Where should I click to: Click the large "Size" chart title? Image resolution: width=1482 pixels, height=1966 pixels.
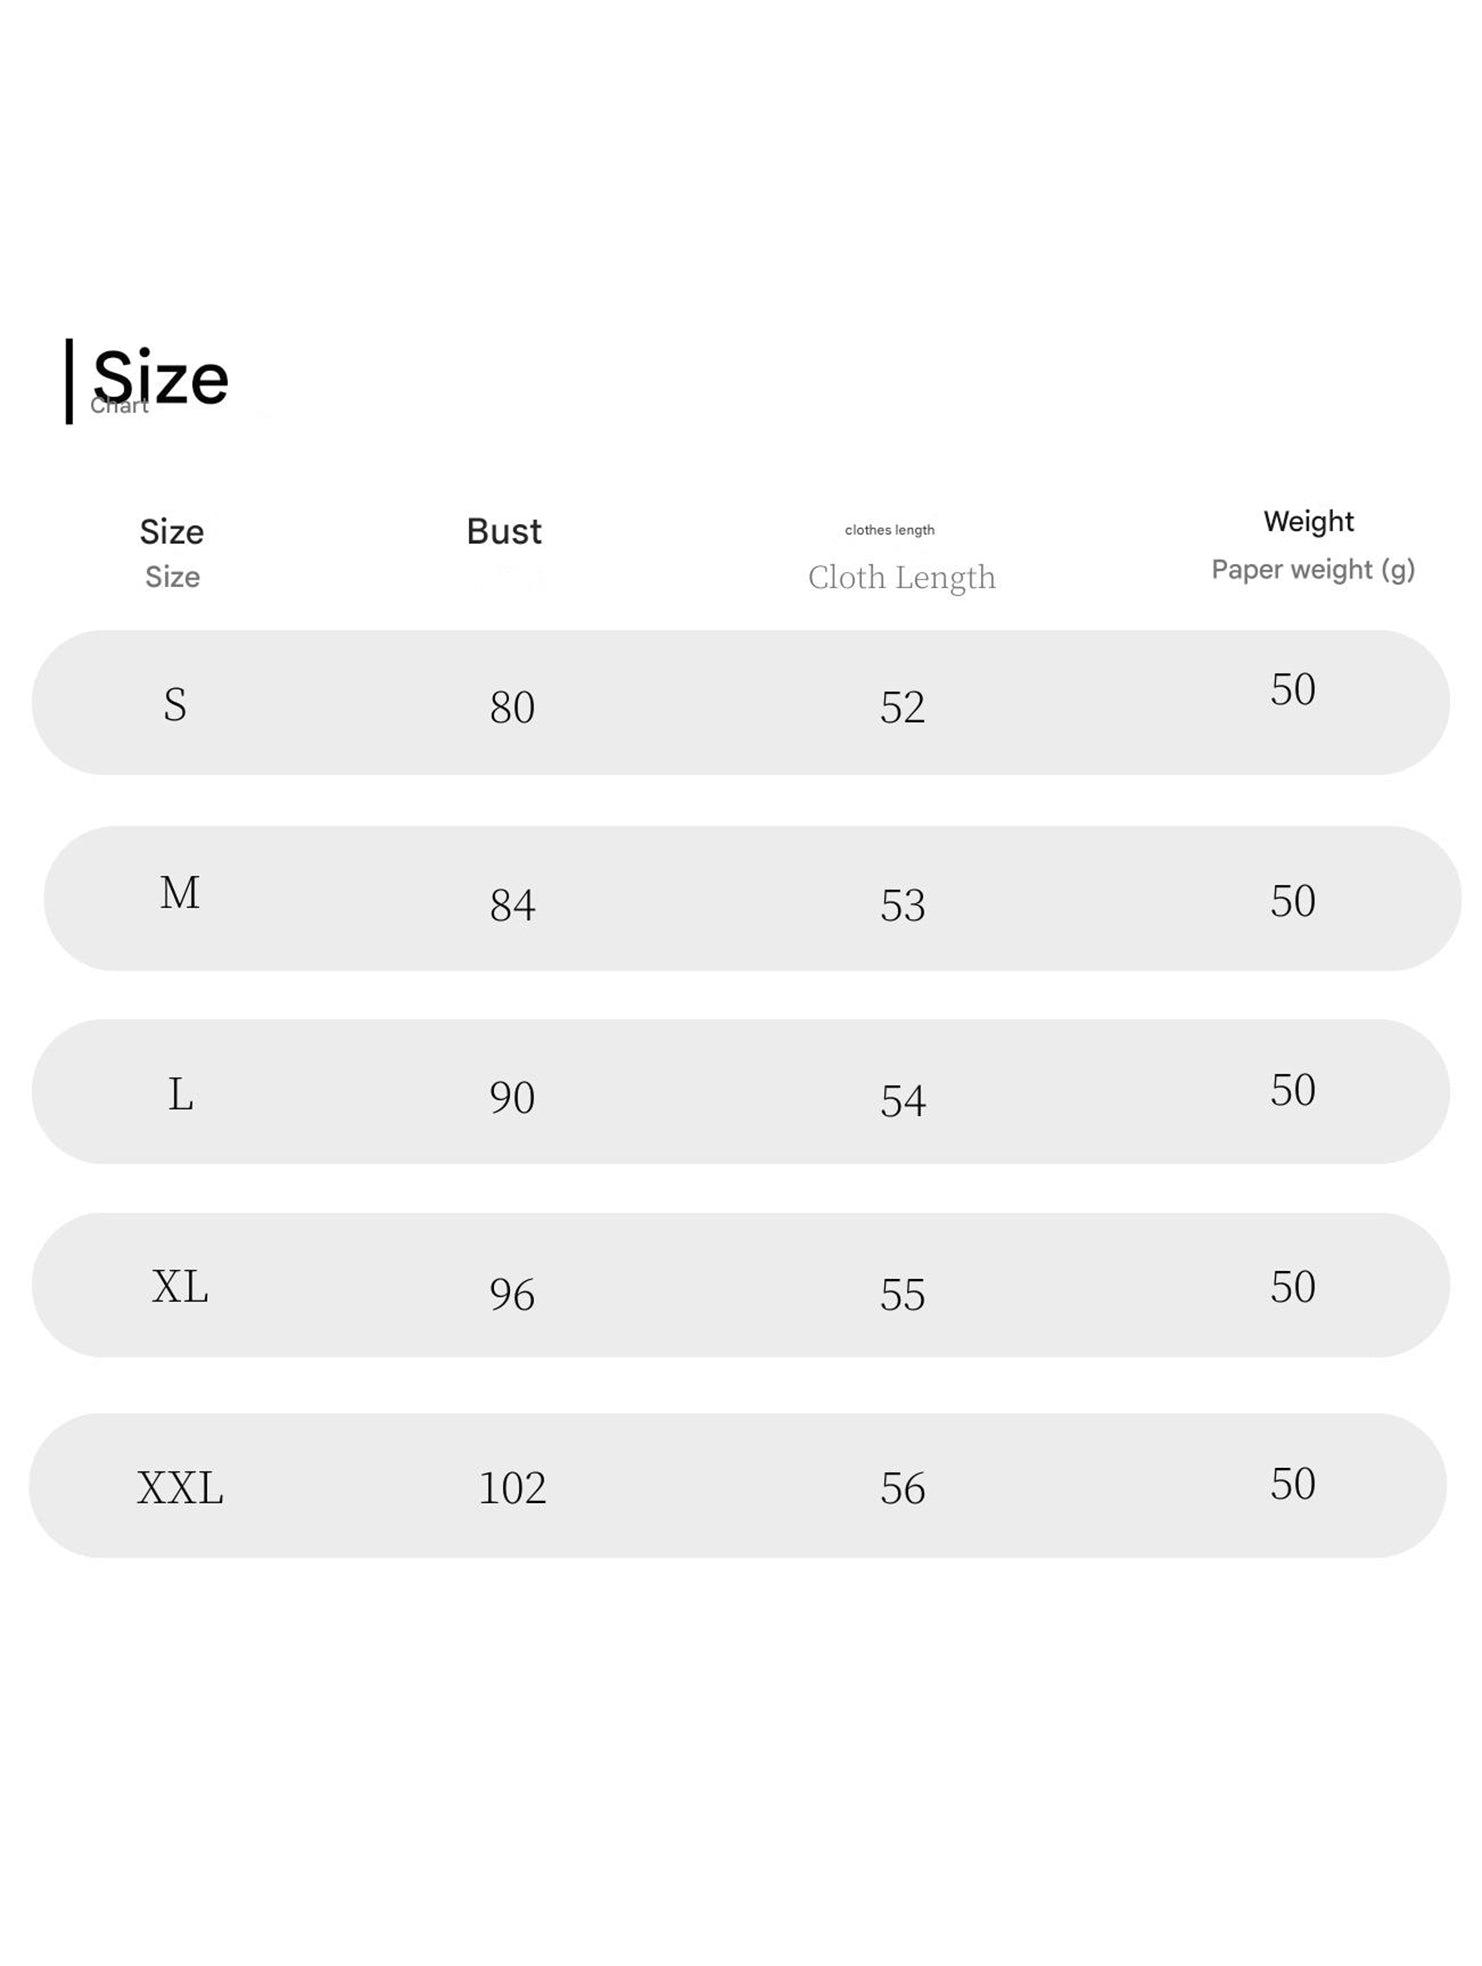[x=161, y=378]
